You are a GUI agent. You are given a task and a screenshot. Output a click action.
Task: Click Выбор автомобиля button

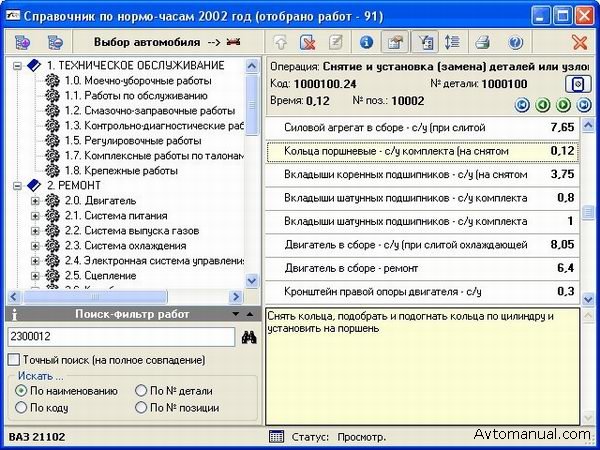click(168, 42)
